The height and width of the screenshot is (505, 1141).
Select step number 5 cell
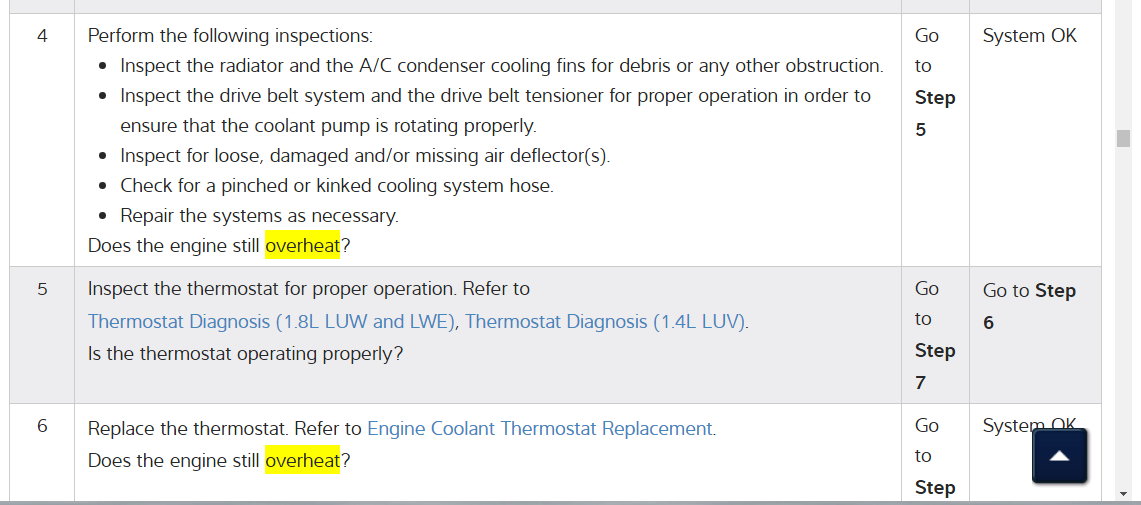[42, 290]
